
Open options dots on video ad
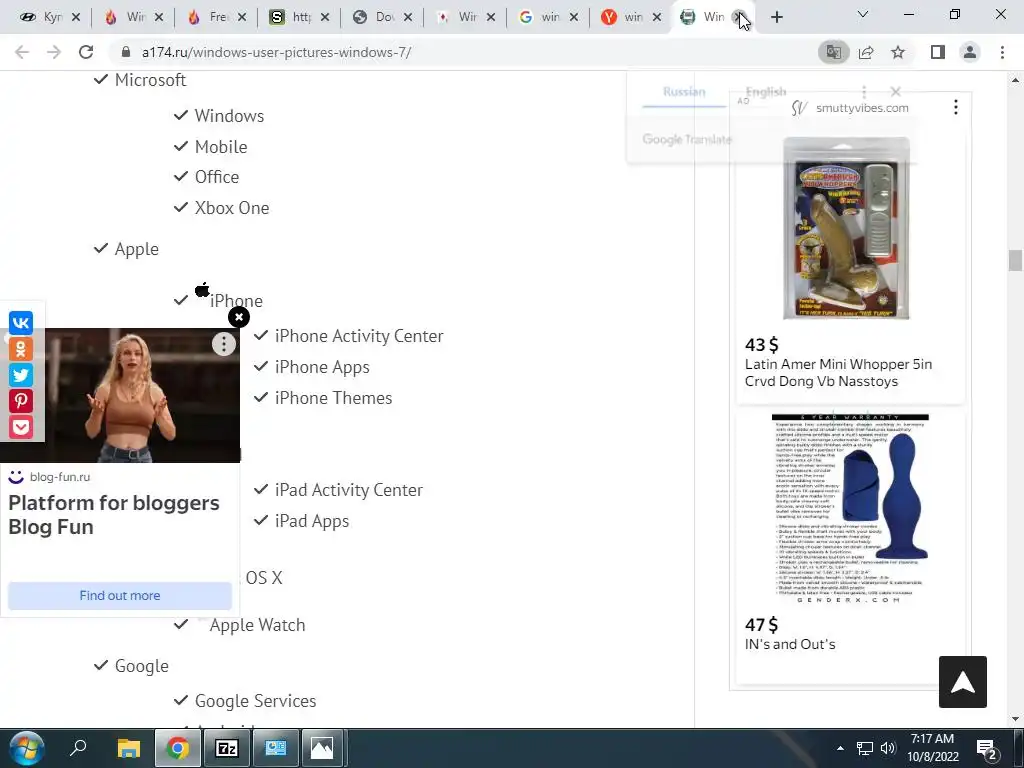[223, 344]
